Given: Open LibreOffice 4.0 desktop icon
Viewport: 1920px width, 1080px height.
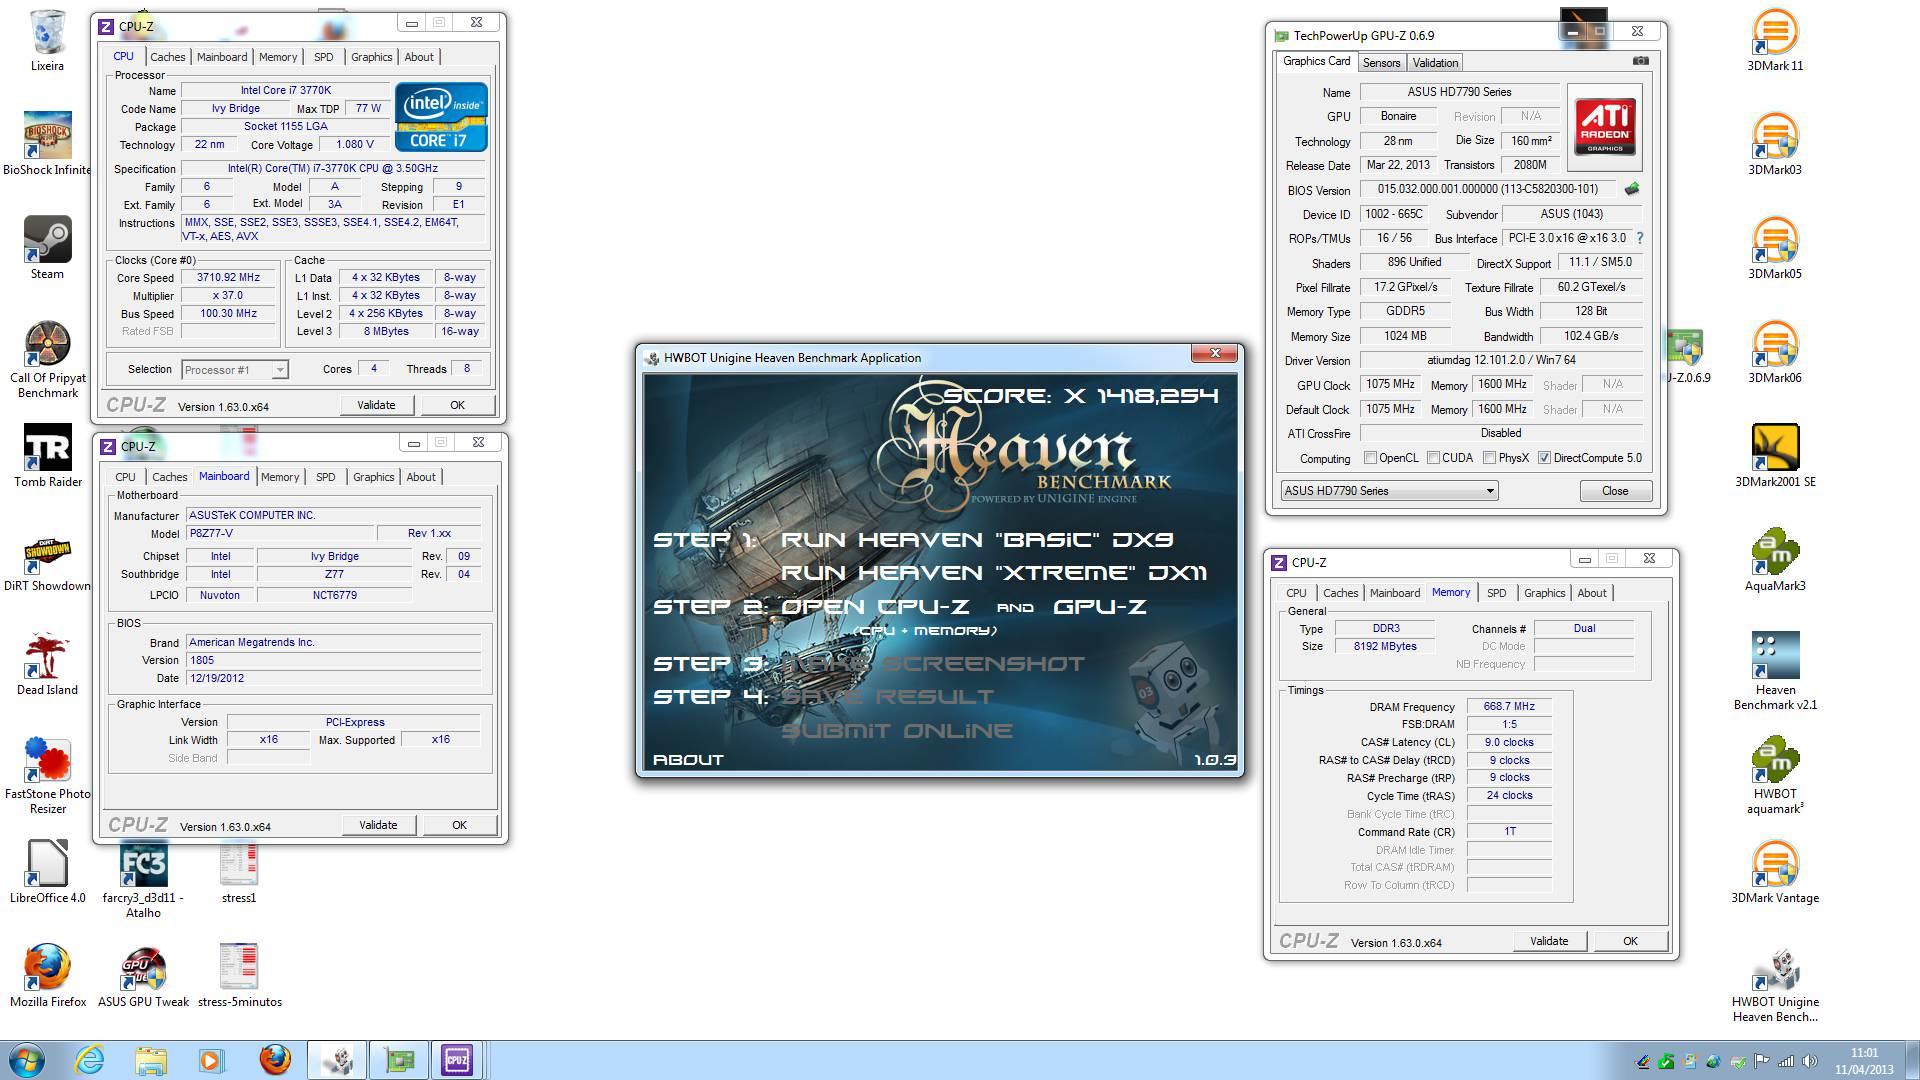Looking at the screenshot, I should [47, 872].
